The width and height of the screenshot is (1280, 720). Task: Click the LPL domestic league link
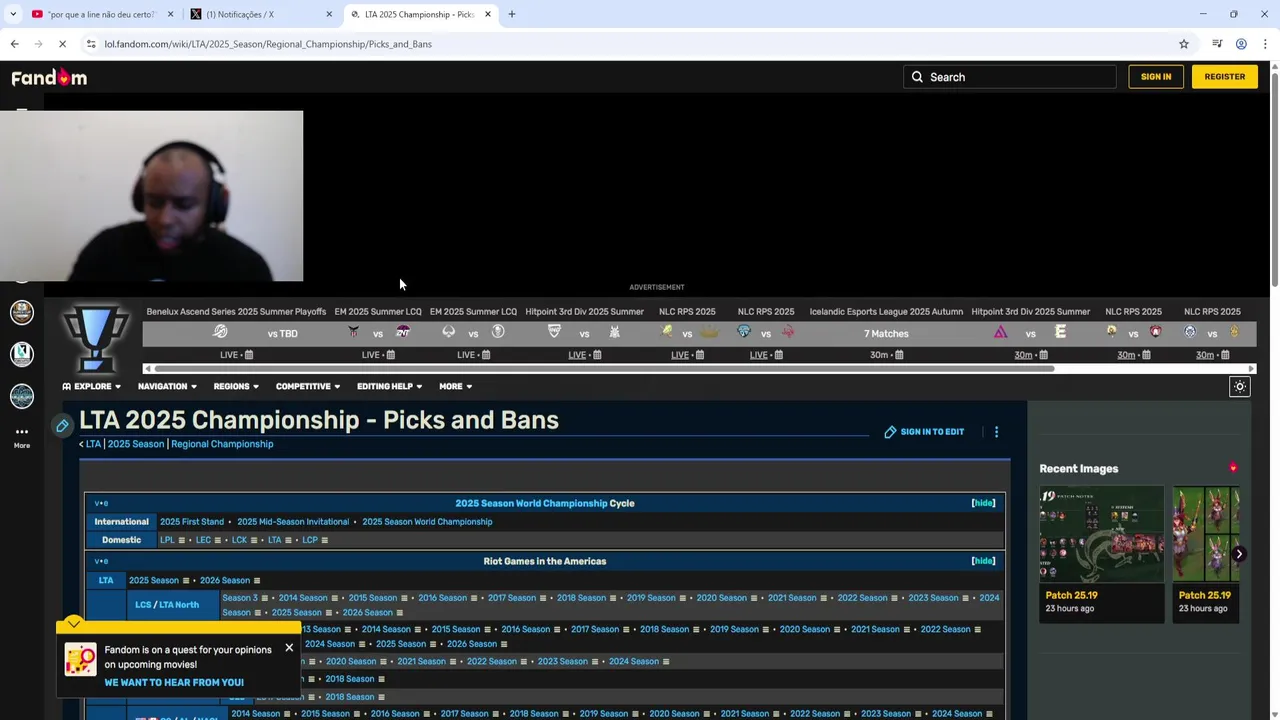tap(167, 540)
